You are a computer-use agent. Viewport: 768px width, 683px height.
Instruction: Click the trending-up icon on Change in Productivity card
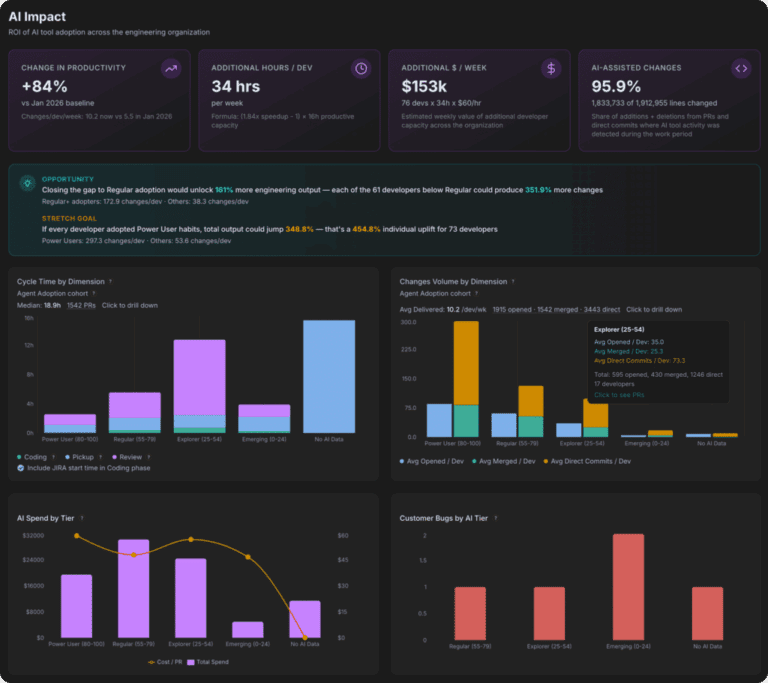click(171, 69)
